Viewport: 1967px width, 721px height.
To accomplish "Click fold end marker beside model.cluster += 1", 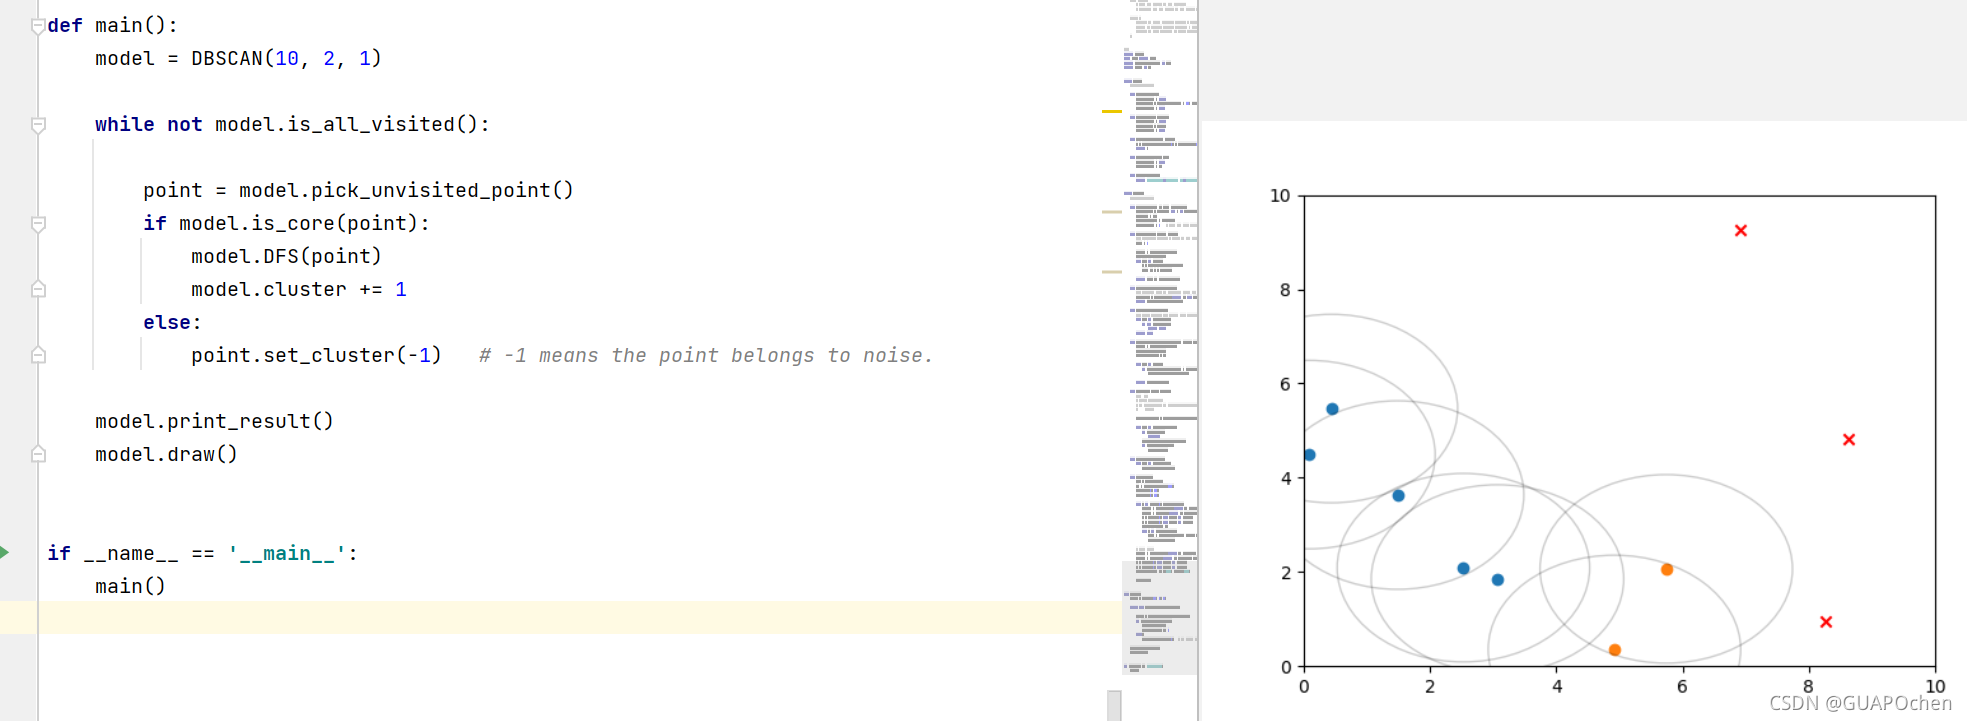I will coord(38,289).
